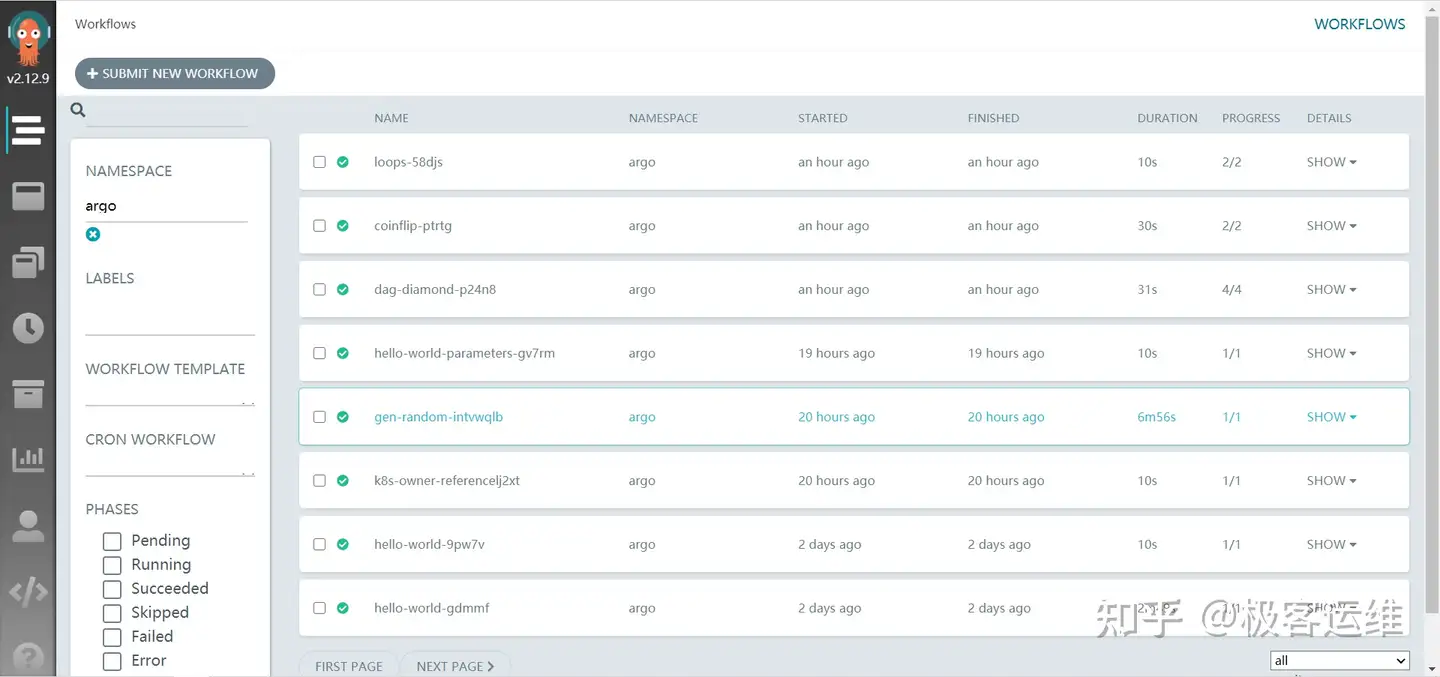
Task: Open the Workflows list sidebar icon
Action: (x=28, y=130)
